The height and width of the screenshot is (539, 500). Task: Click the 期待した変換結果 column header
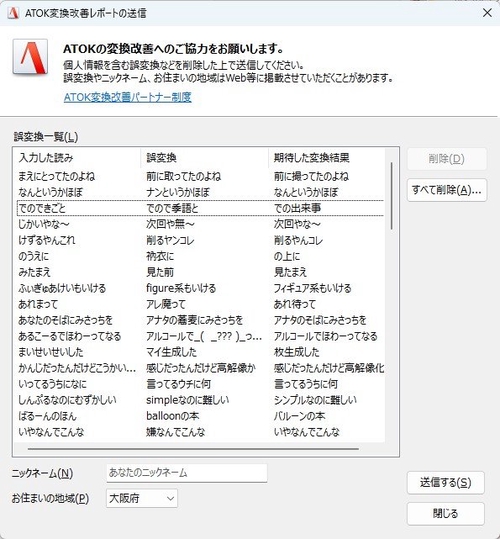point(326,158)
